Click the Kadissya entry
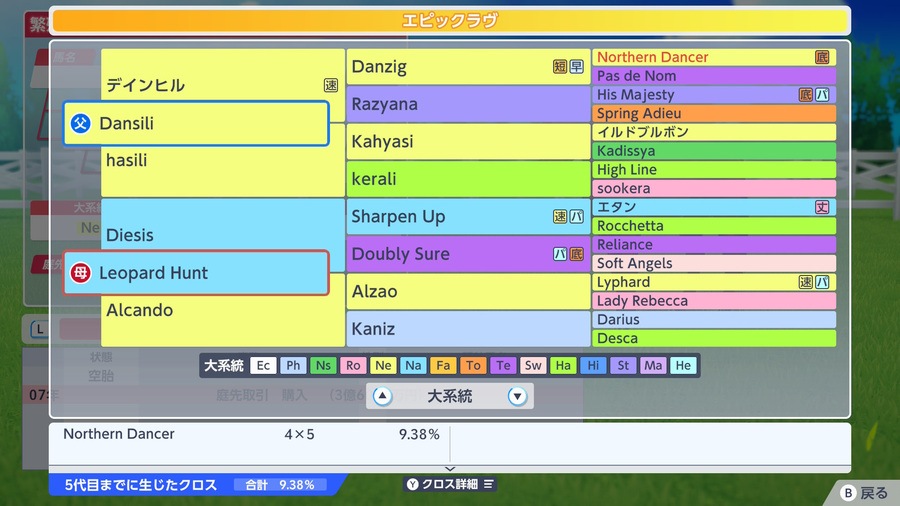Screen dimensions: 900x506 click(713, 151)
